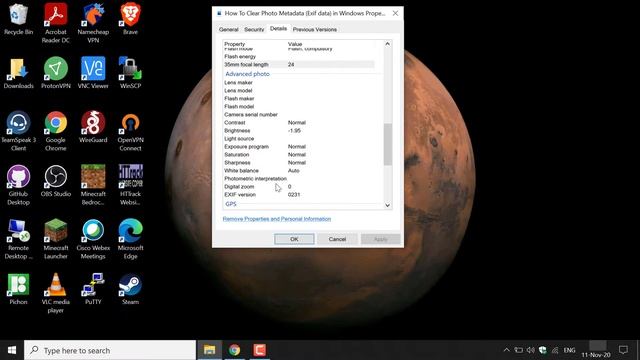Screen dimensions: 640x360
Task: Click the EXIF version value 0231
Action: pos(294,195)
